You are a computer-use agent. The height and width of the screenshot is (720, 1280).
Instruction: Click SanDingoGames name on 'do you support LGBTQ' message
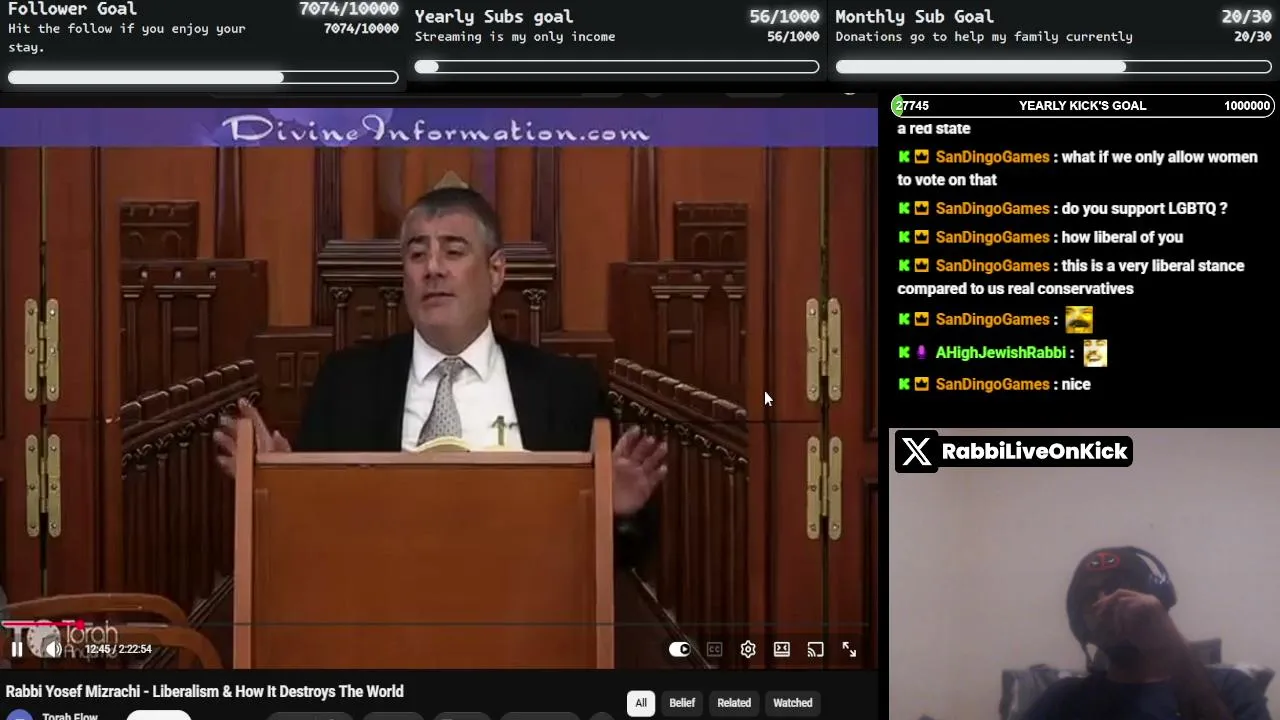tap(992, 209)
